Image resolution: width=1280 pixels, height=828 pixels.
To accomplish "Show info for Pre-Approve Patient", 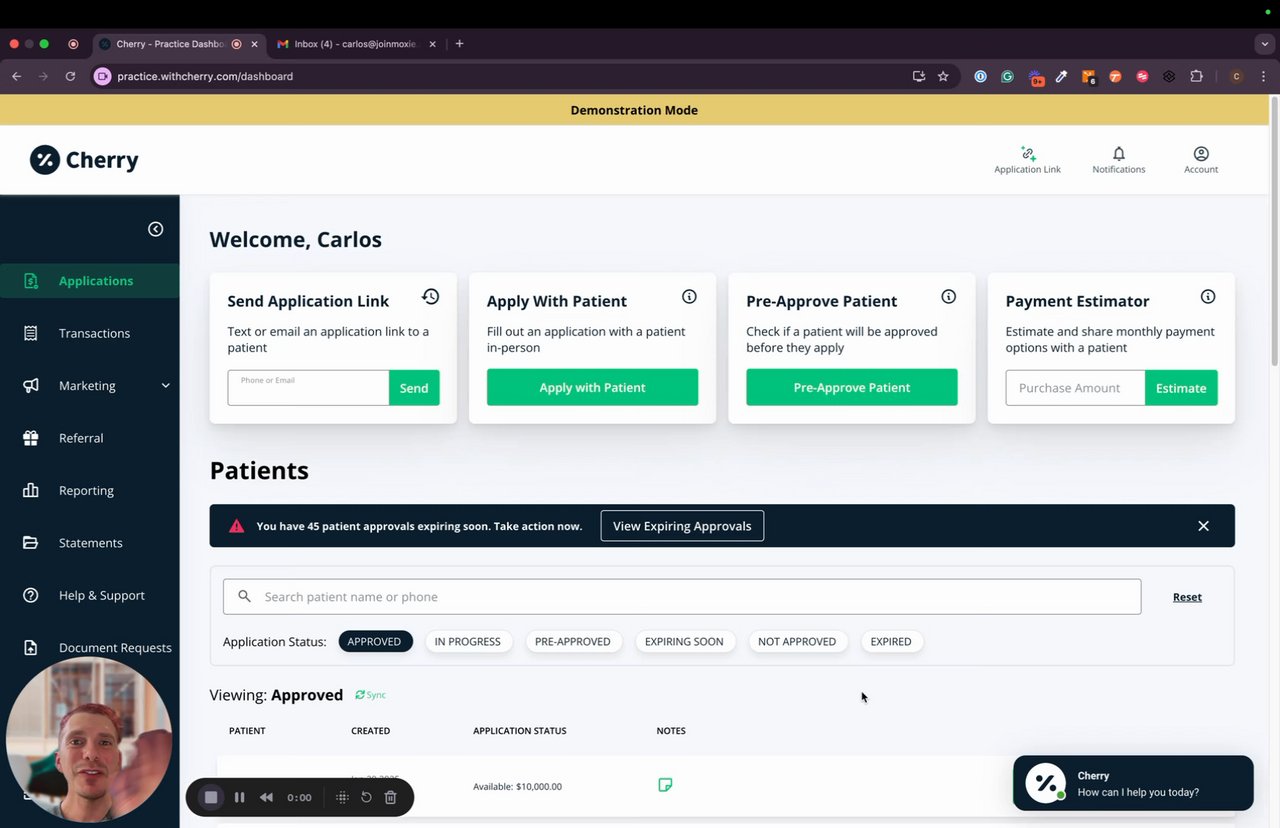I will [948, 297].
